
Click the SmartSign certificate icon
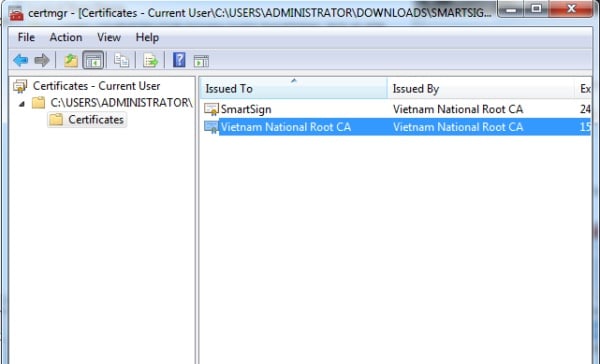point(211,109)
